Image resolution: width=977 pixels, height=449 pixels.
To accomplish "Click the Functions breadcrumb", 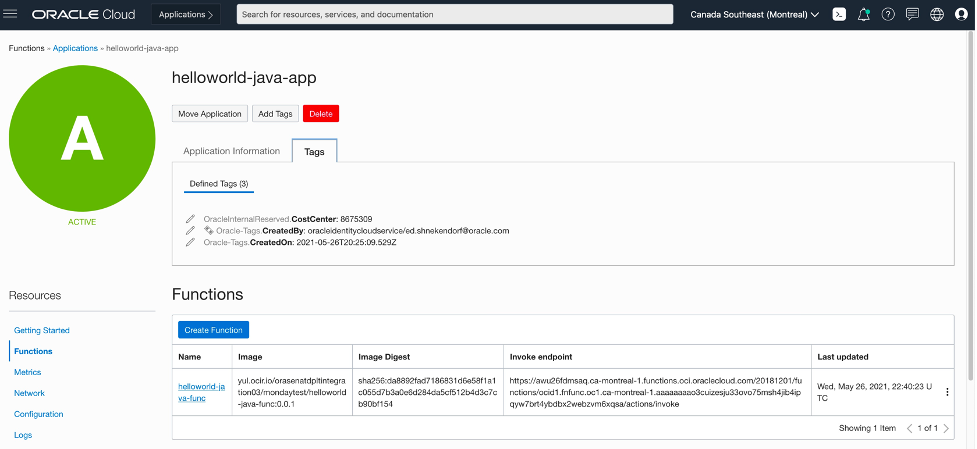I will tap(26, 48).
